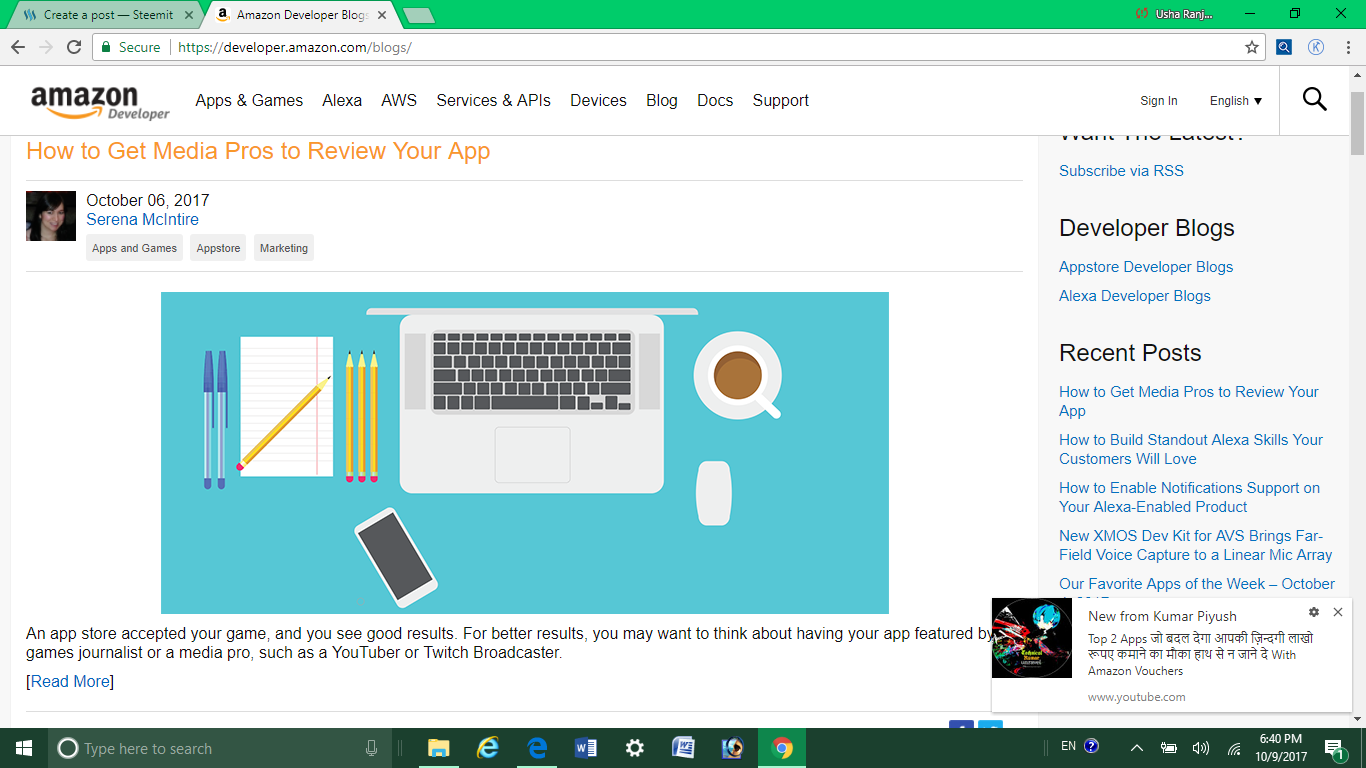Open the Services & APIs nav menu
The image size is (1366, 768).
[x=494, y=100]
